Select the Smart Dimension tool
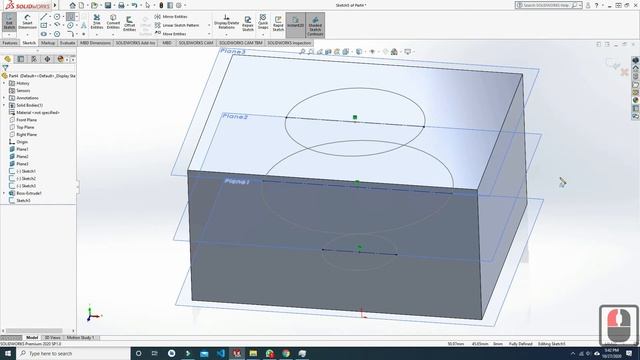 pos(27,22)
